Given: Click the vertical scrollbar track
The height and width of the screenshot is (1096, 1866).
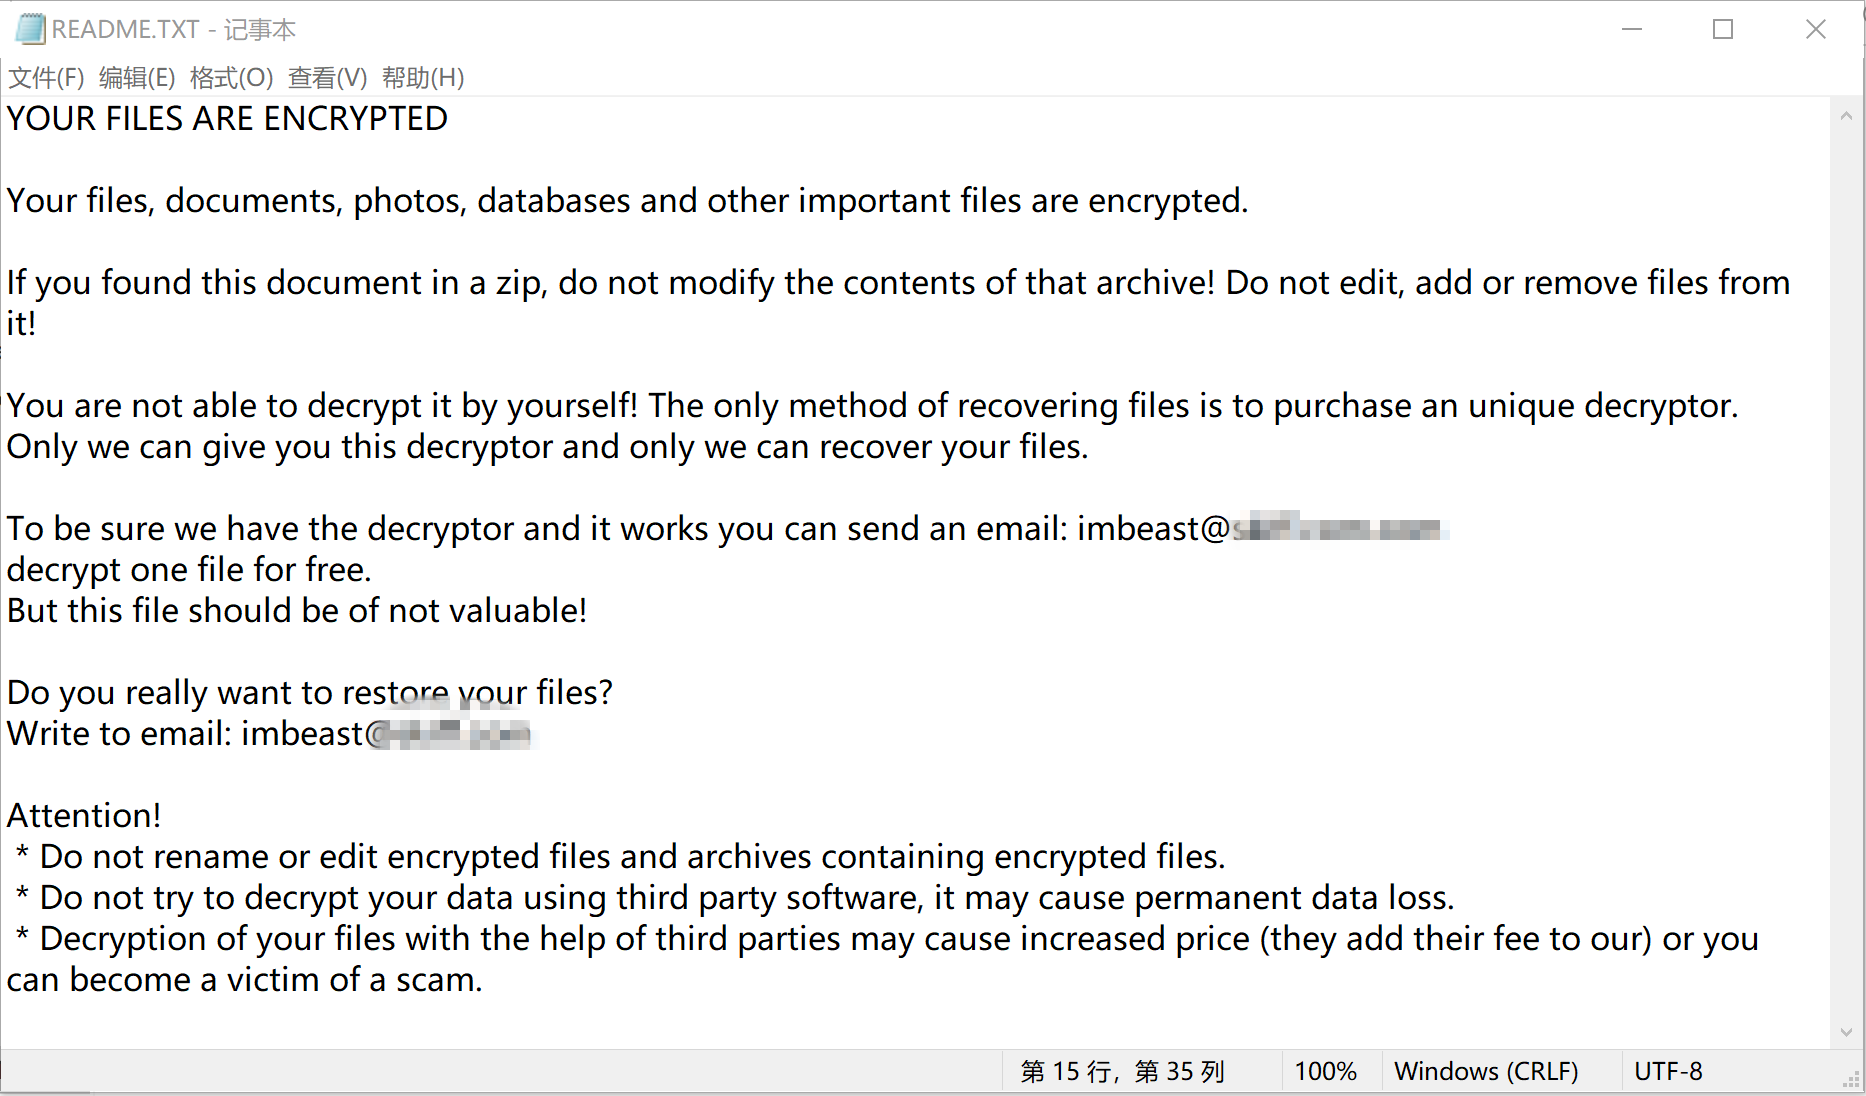Looking at the screenshot, I should click(1846, 570).
